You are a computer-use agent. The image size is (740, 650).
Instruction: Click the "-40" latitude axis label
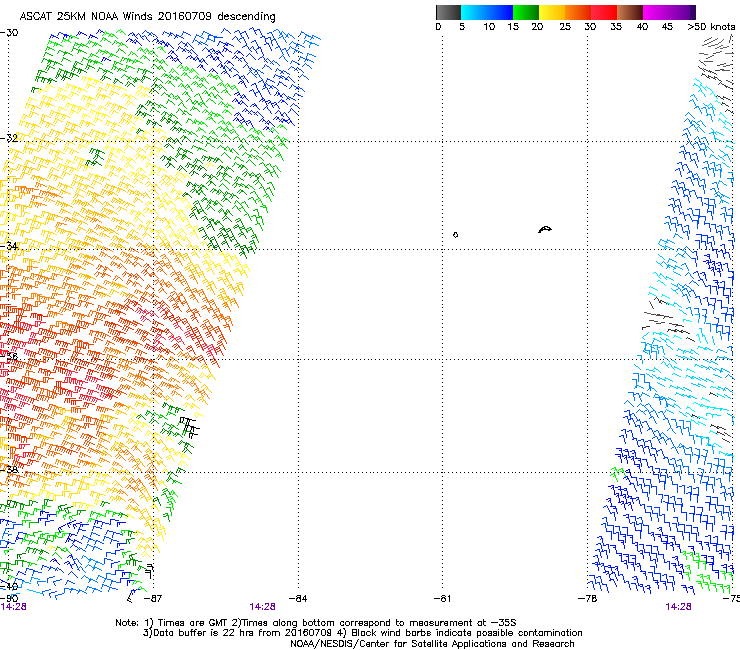click(9, 587)
